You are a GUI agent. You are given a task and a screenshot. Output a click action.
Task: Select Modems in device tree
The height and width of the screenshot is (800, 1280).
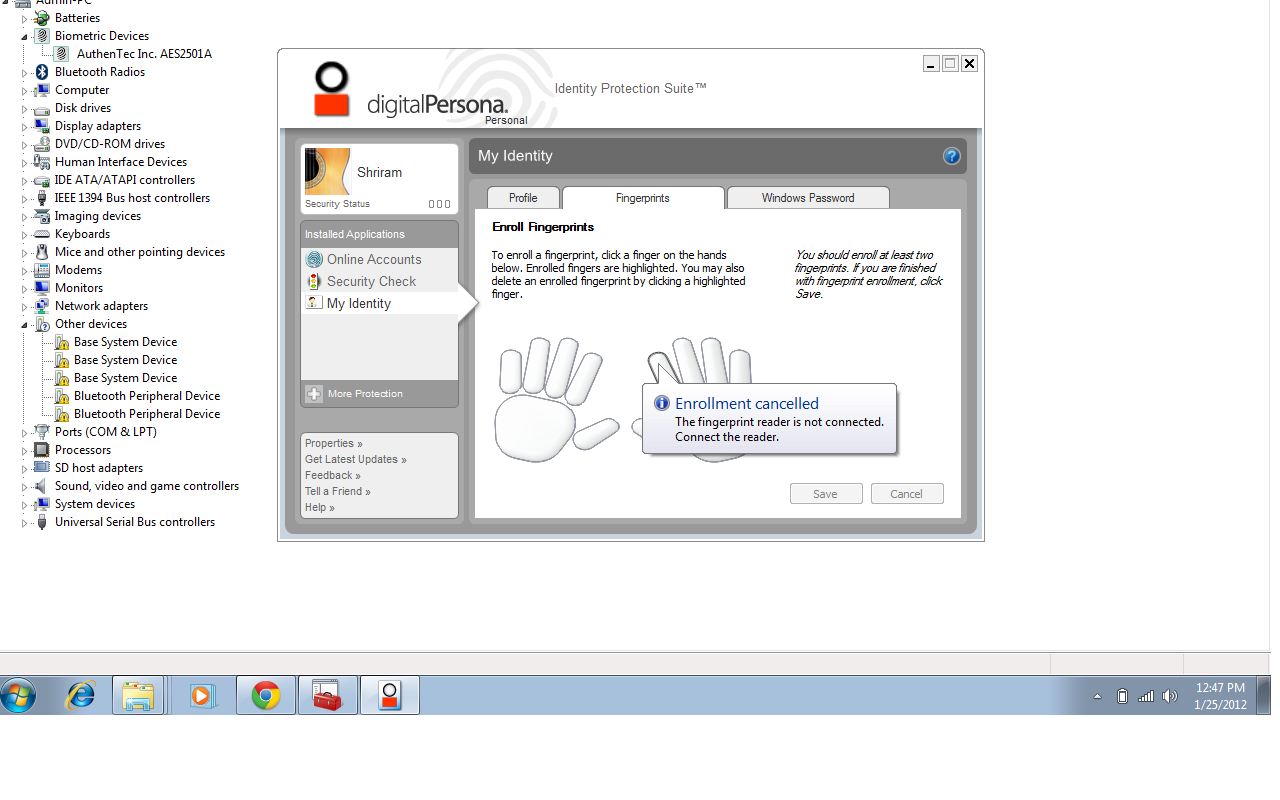(x=78, y=270)
